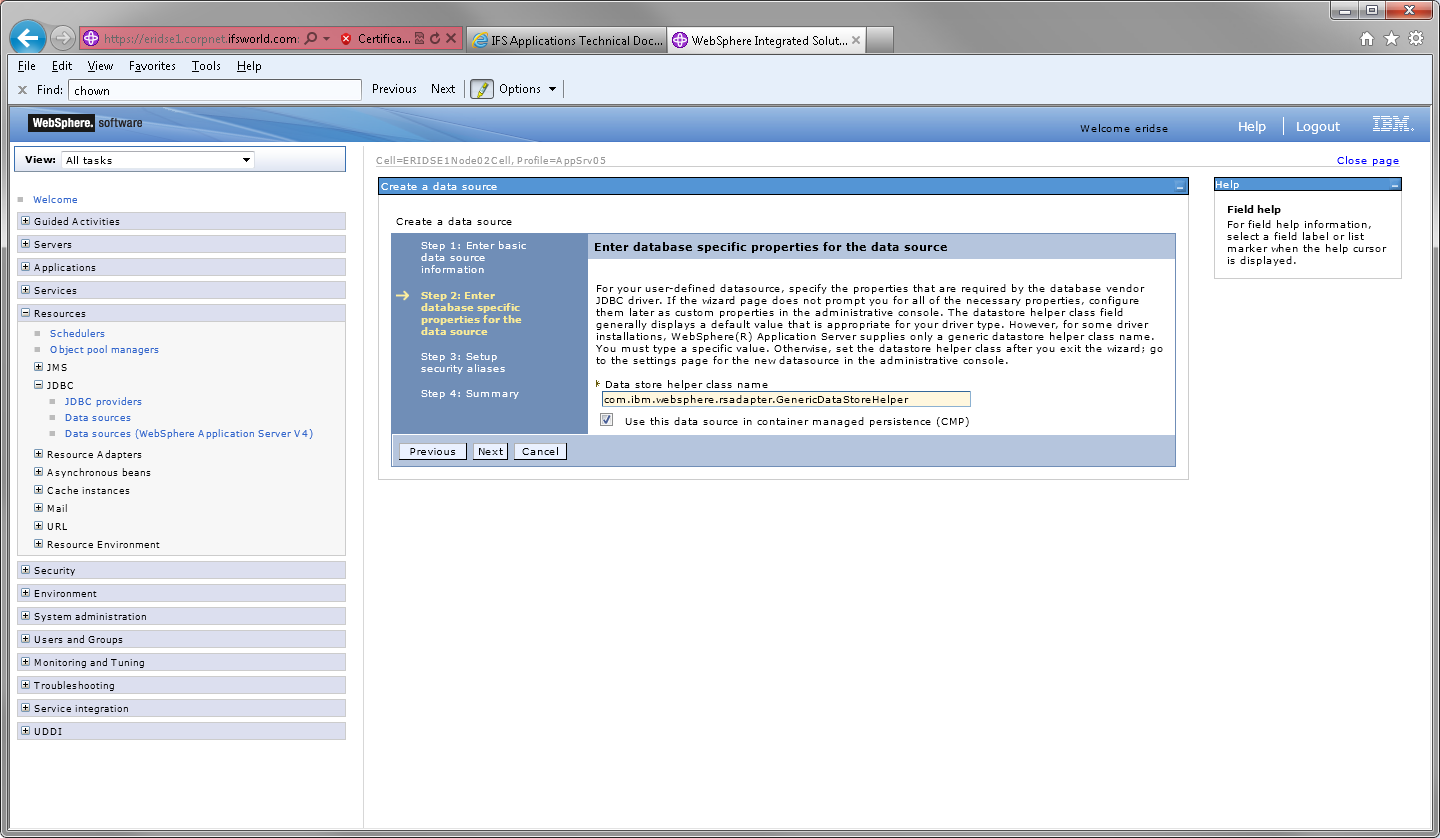Screen dimensions: 1440x838
Task: Click the wizard Previous button
Action: point(433,452)
